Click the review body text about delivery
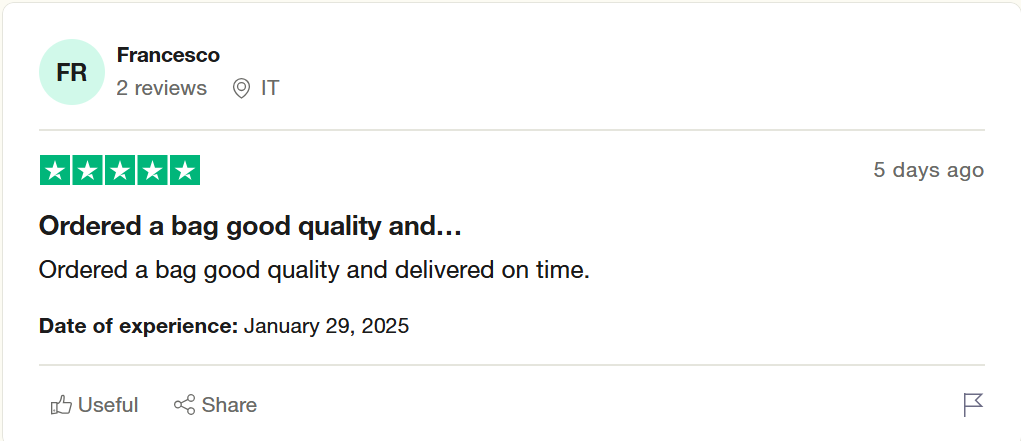Viewport: 1021px width, 441px height. click(x=314, y=270)
